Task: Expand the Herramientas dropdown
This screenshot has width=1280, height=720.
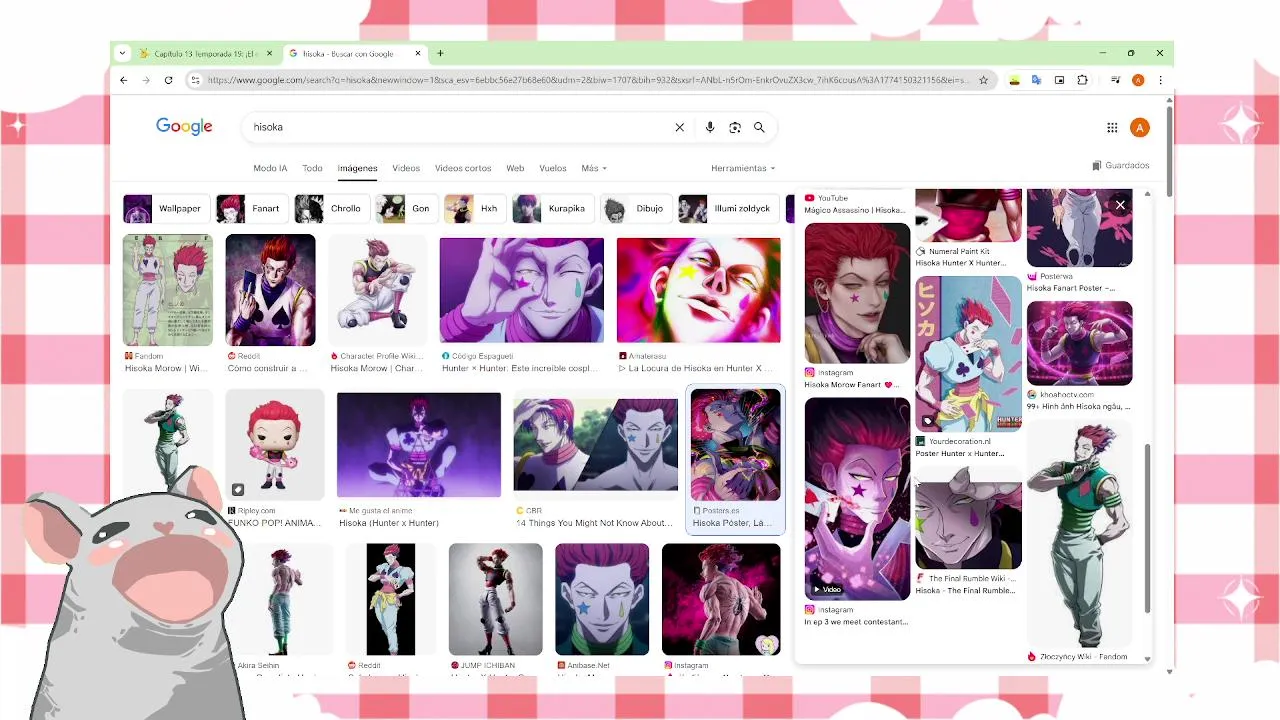Action: pos(743,168)
